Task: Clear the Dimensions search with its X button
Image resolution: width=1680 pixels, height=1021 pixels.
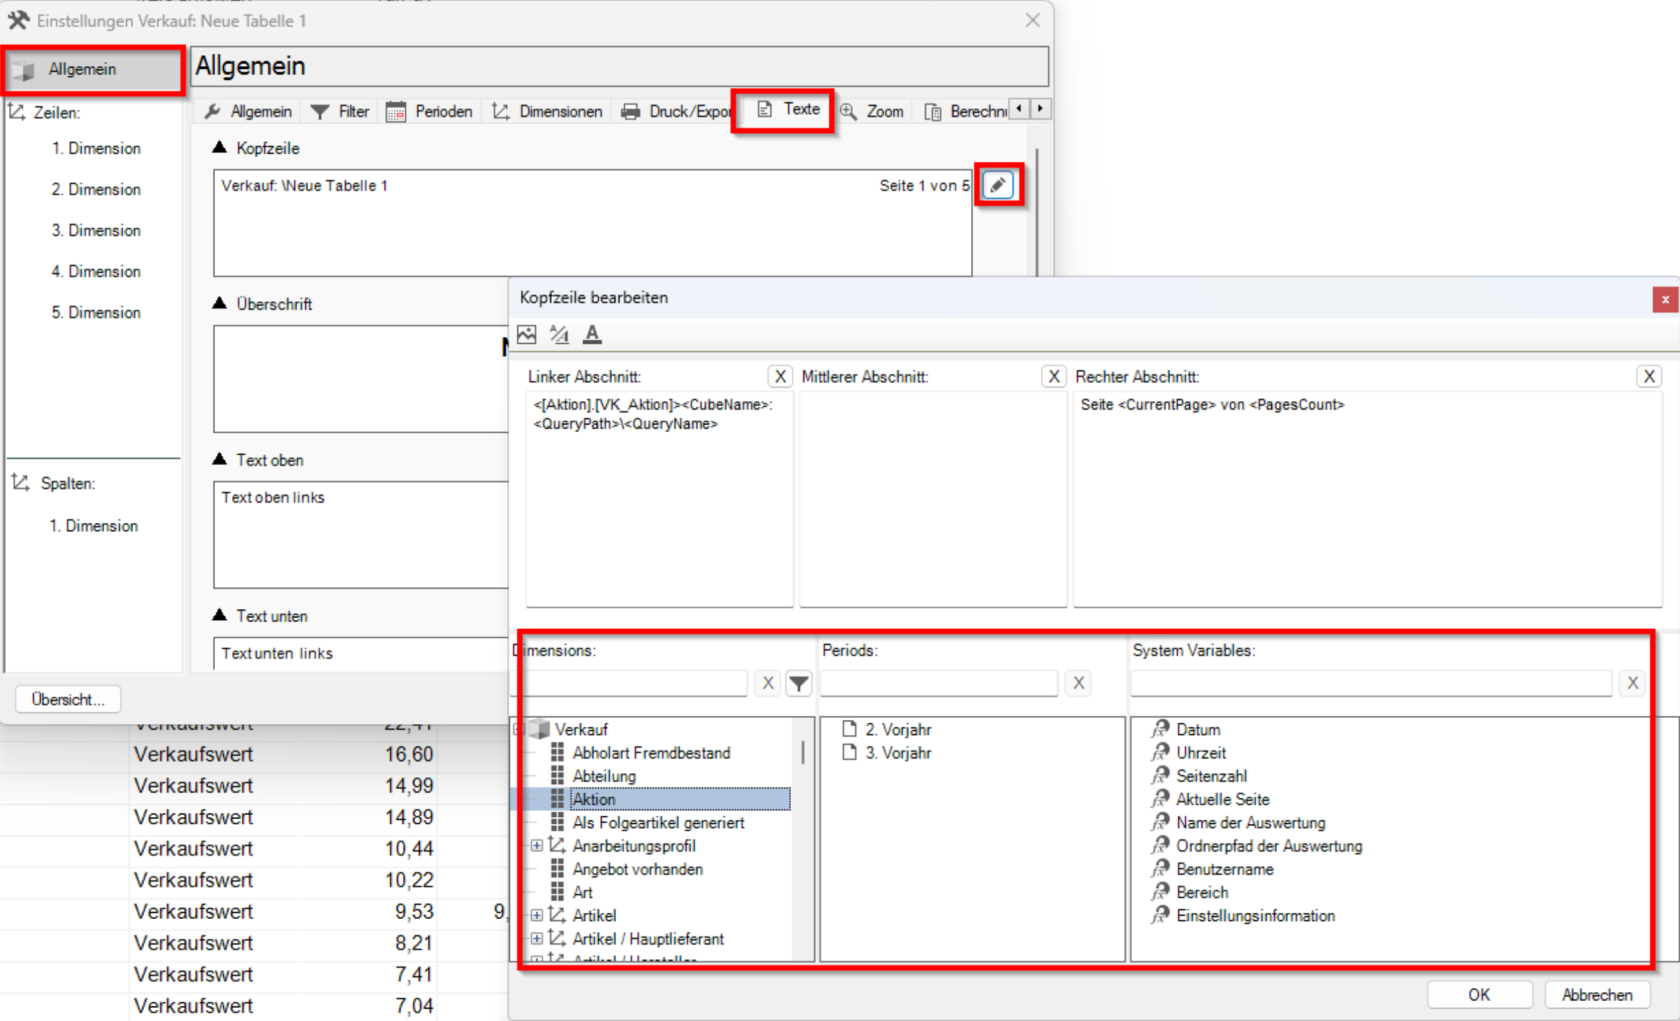Action: point(768,683)
